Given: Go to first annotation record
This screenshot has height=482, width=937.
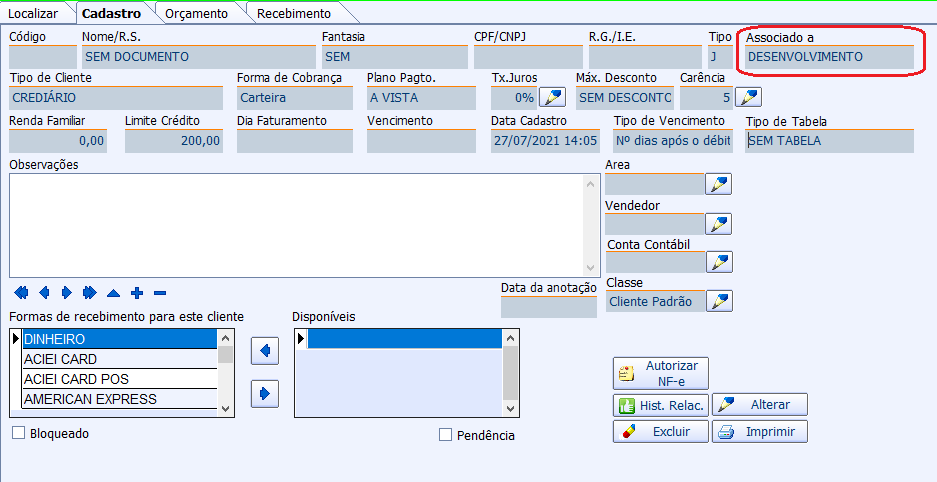Looking at the screenshot, I should (x=21, y=293).
